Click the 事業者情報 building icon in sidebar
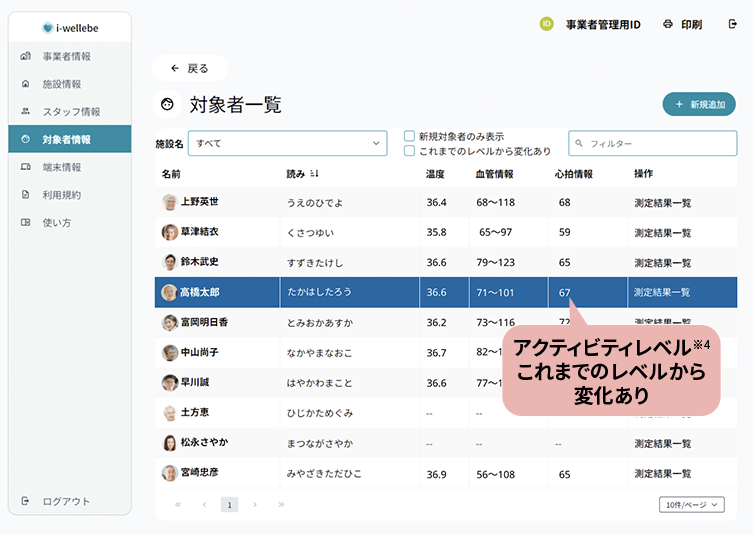753x535 pixels. [25, 56]
